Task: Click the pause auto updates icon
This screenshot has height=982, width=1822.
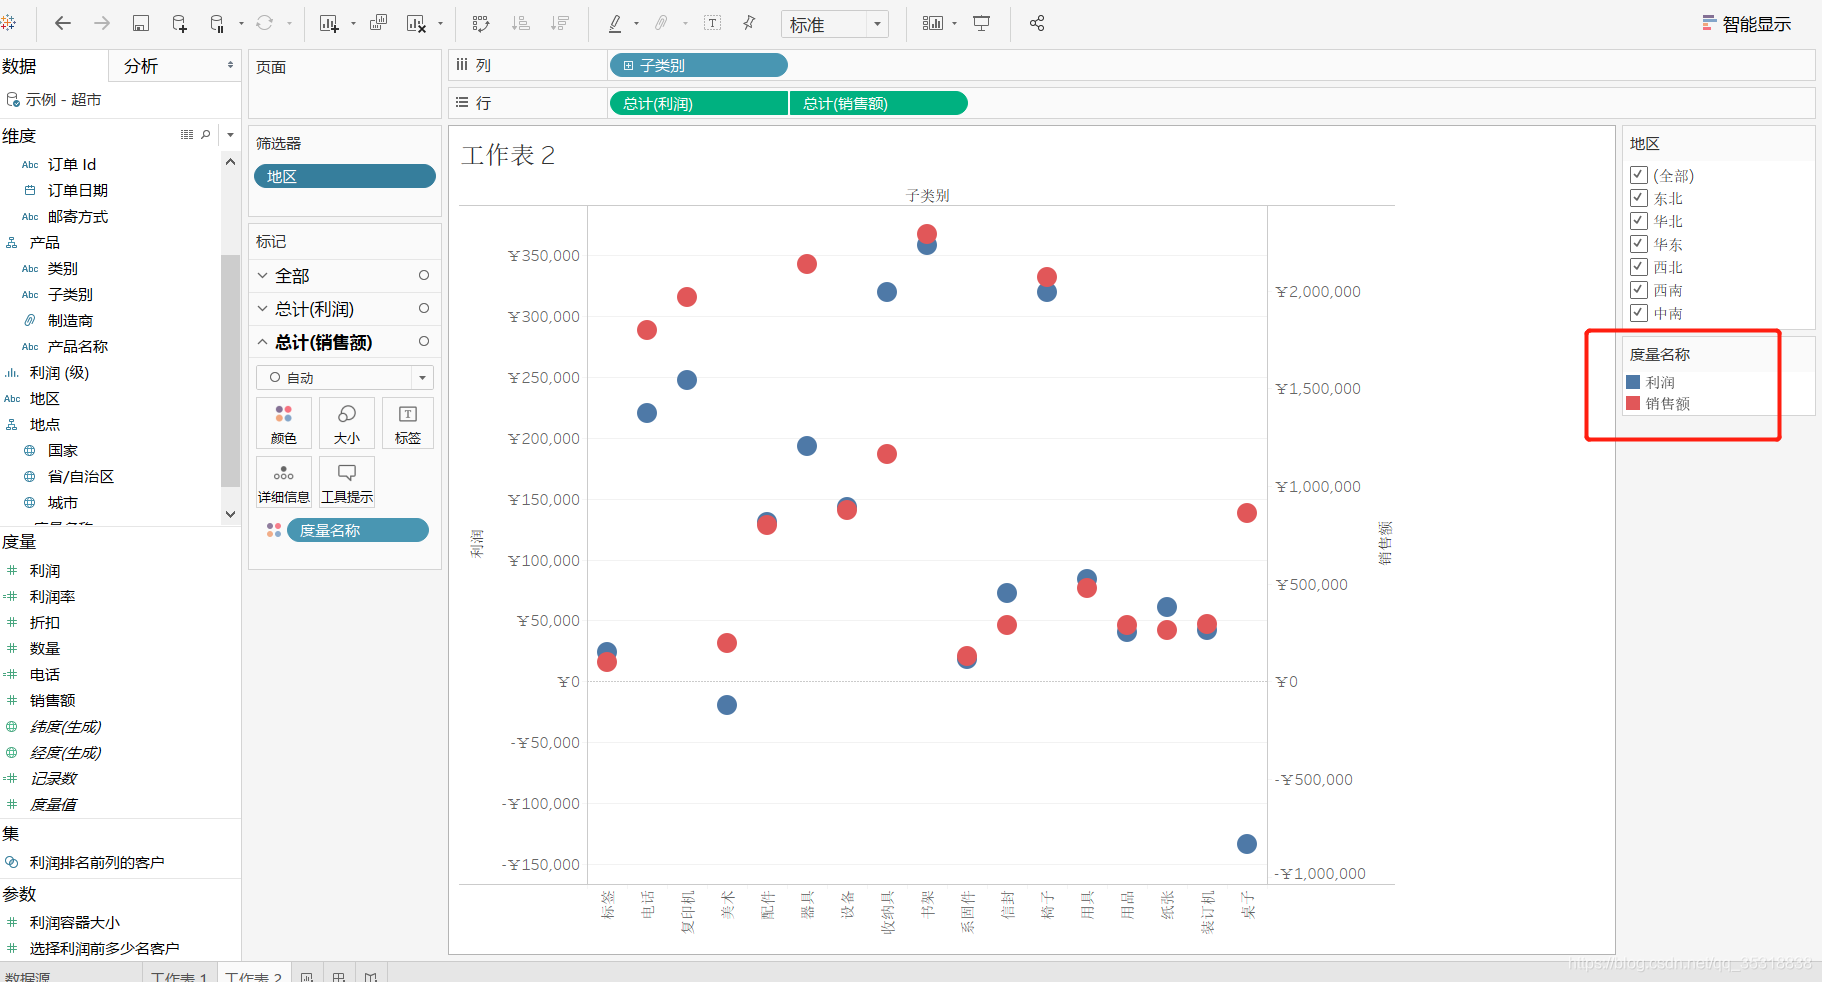Action: click(217, 23)
